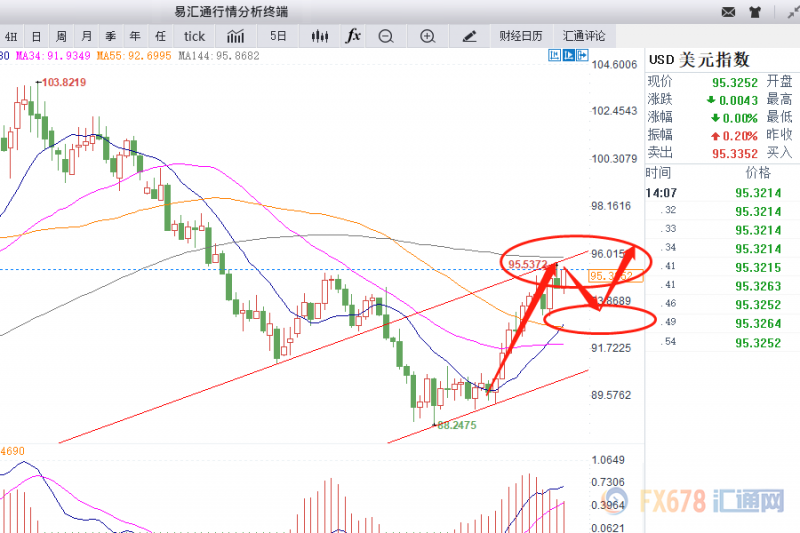The width and height of the screenshot is (800, 533).
Task: Choose the 周 weekly timeframe
Action: [61, 36]
